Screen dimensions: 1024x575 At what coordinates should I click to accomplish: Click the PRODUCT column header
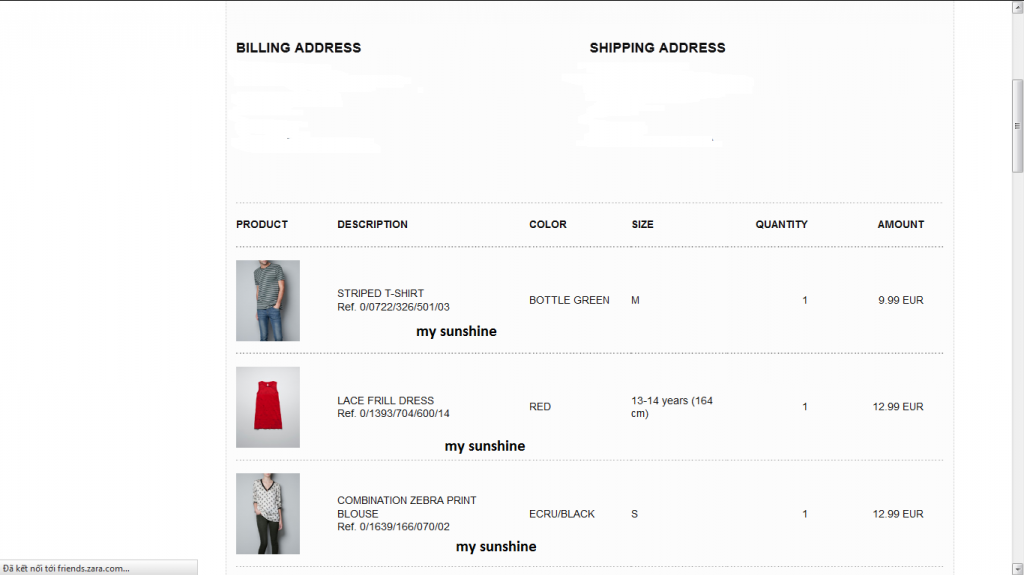[x=262, y=225]
